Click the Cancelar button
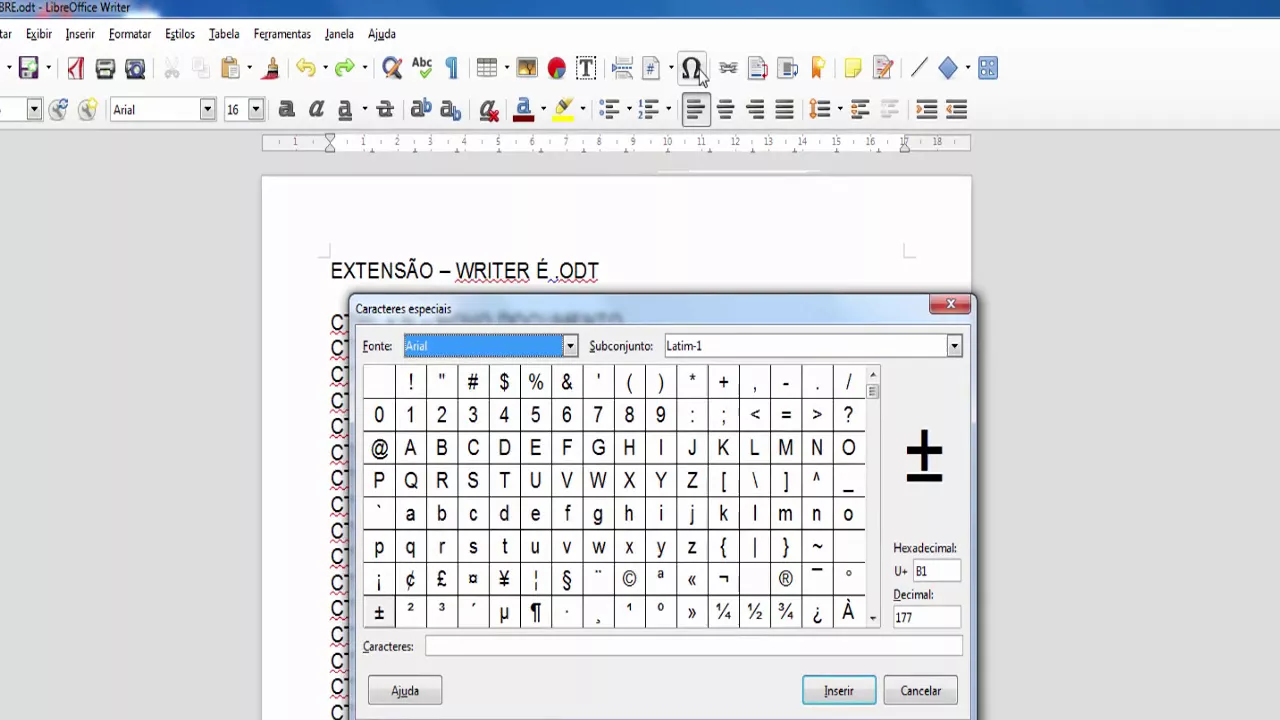This screenshot has height=720, width=1280. coord(920,691)
